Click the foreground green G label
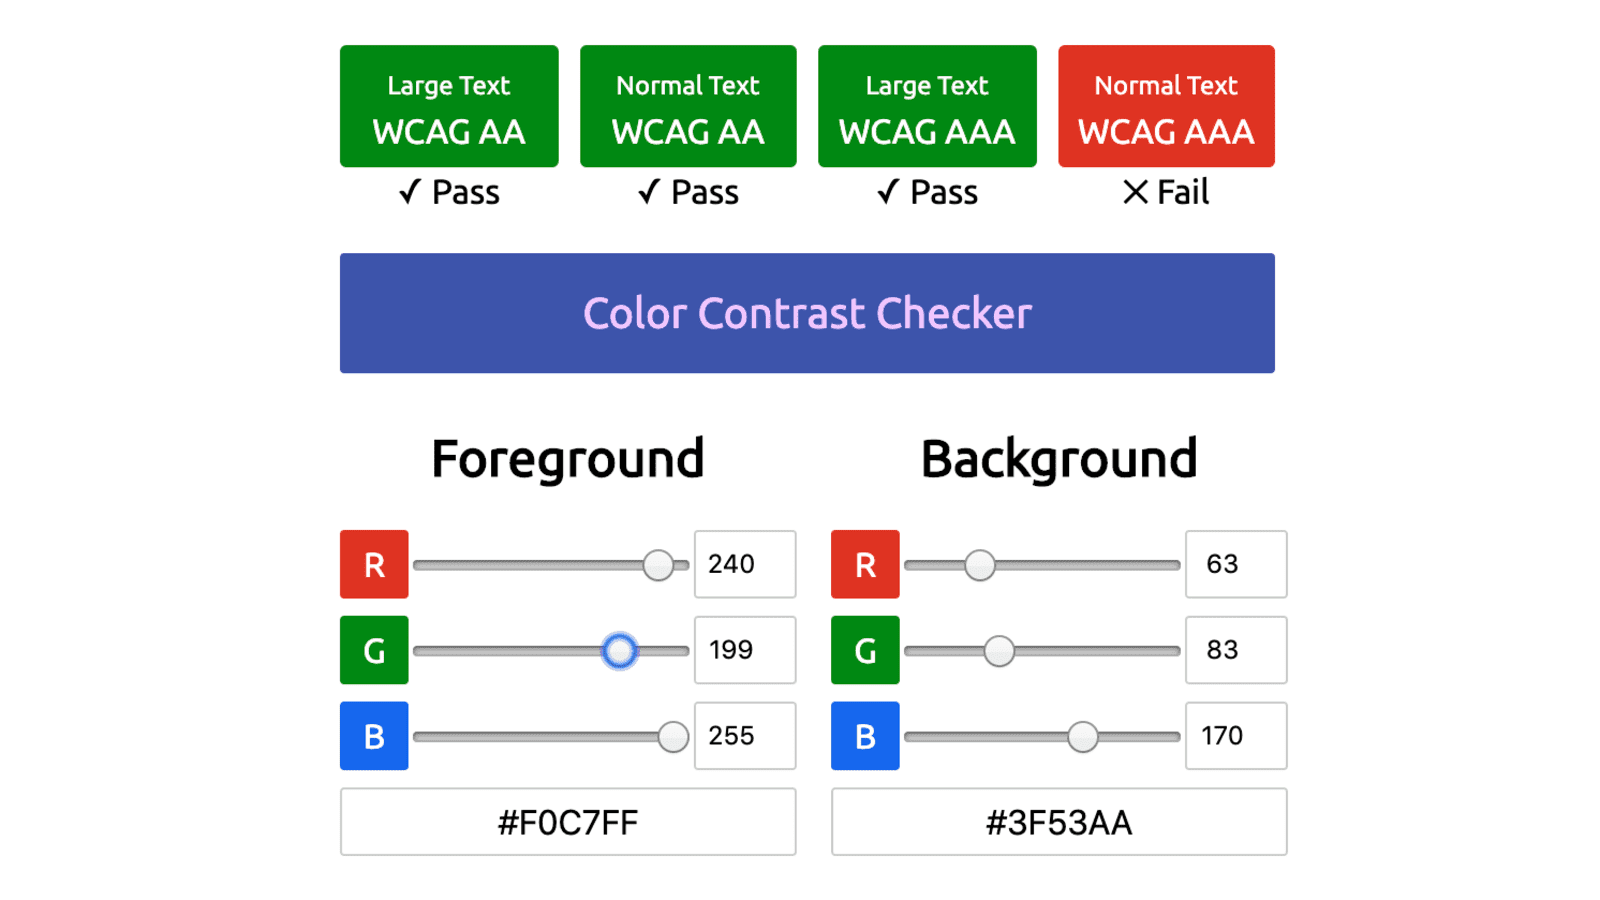This screenshot has width=1600, height=900. (x=374, y=650)
